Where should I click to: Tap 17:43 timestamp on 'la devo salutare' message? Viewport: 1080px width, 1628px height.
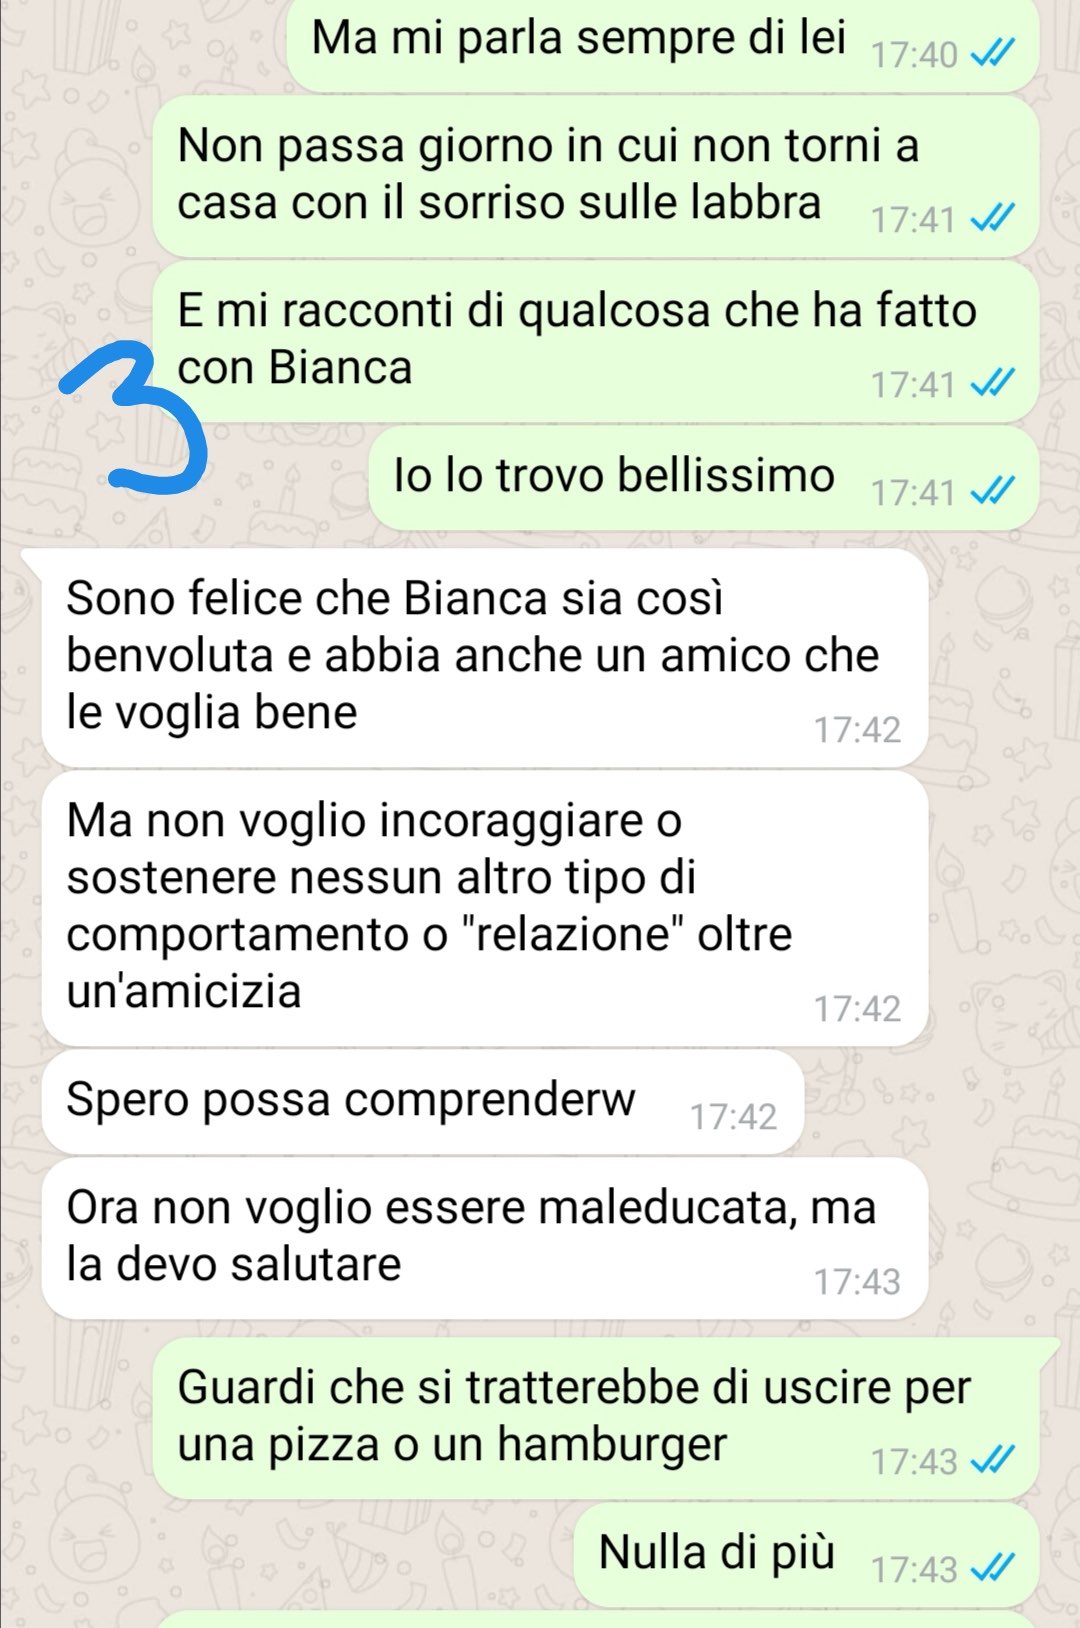[857, 1281]
